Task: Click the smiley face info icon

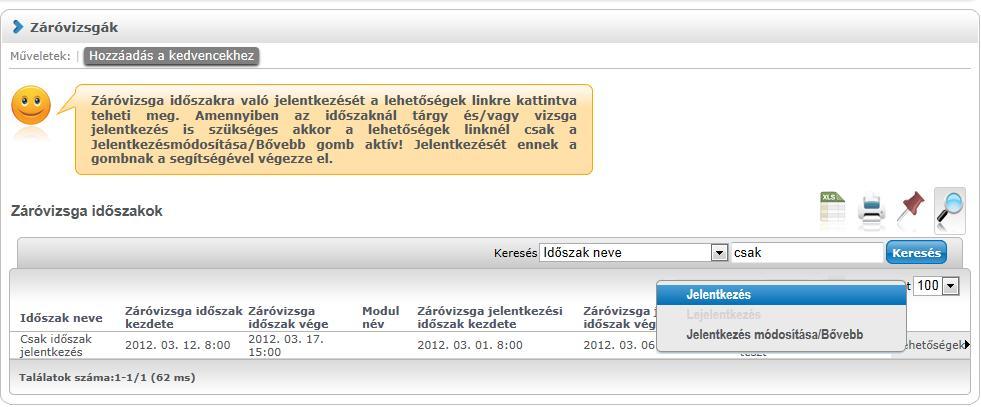Action: [x=31, y=105]
